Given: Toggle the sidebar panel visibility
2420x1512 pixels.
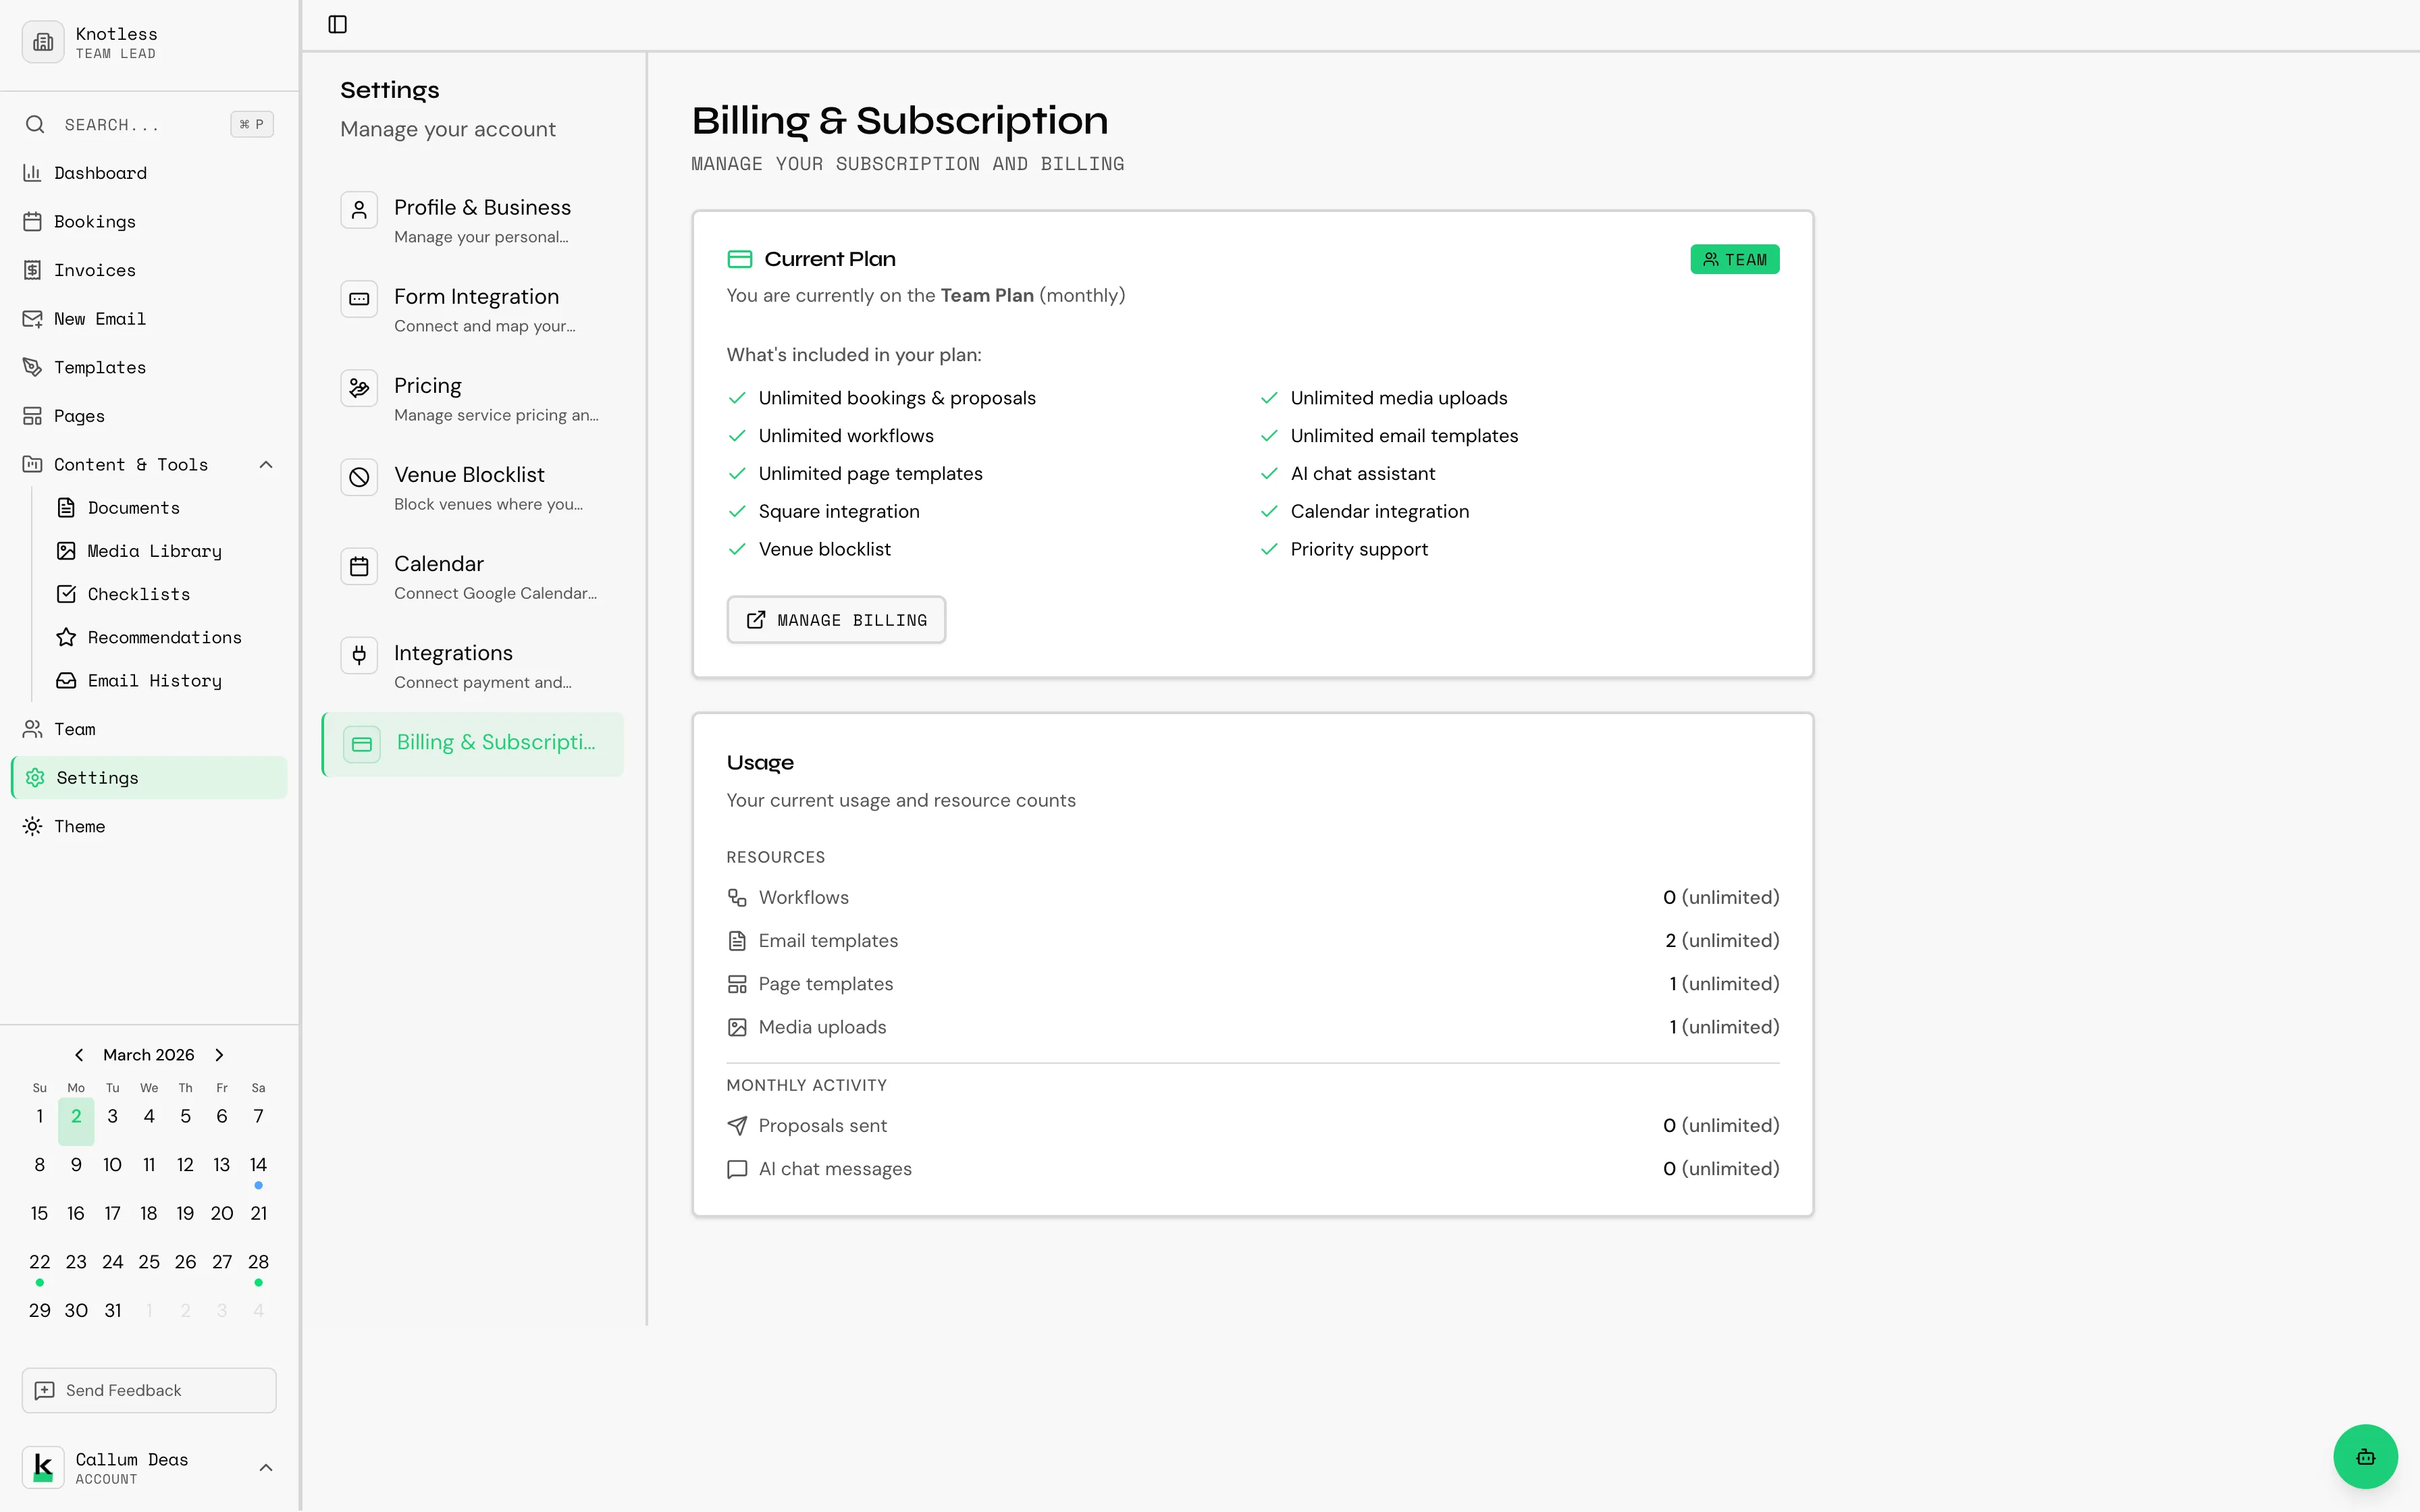Looking at the screenshot, I should [x=336, y=24].
